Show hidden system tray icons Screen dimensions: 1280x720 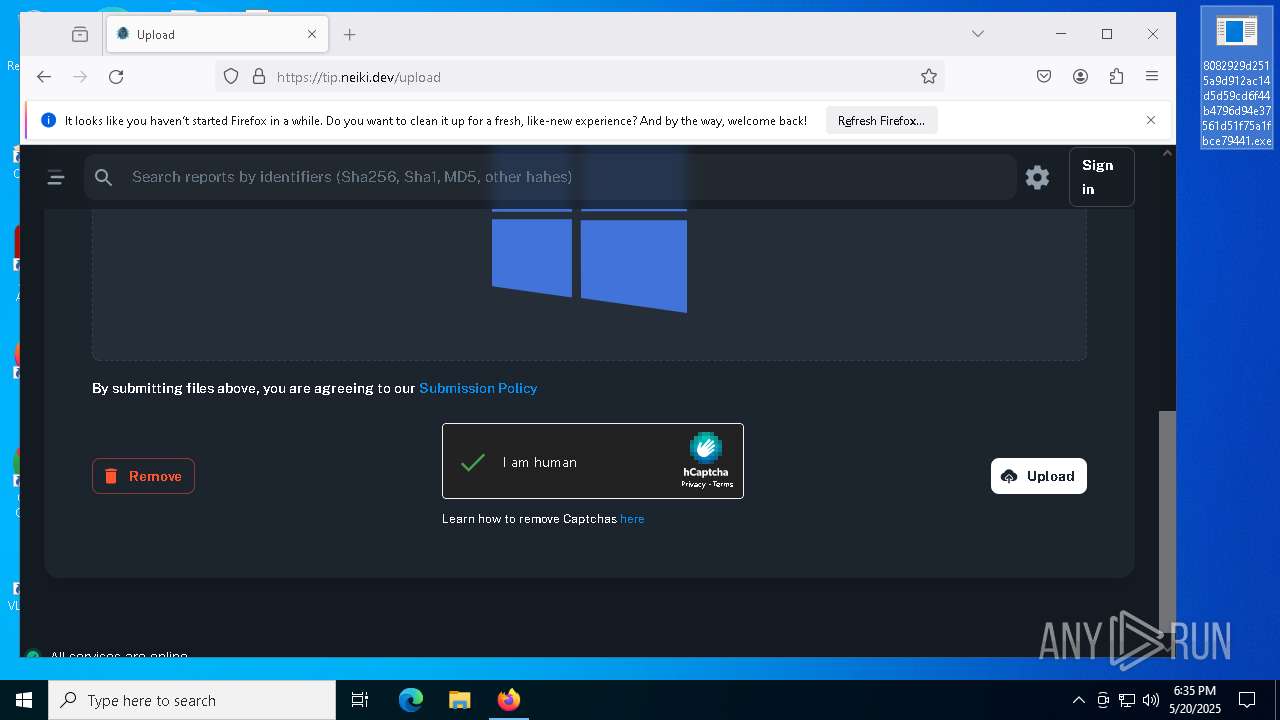point(1079,700)
